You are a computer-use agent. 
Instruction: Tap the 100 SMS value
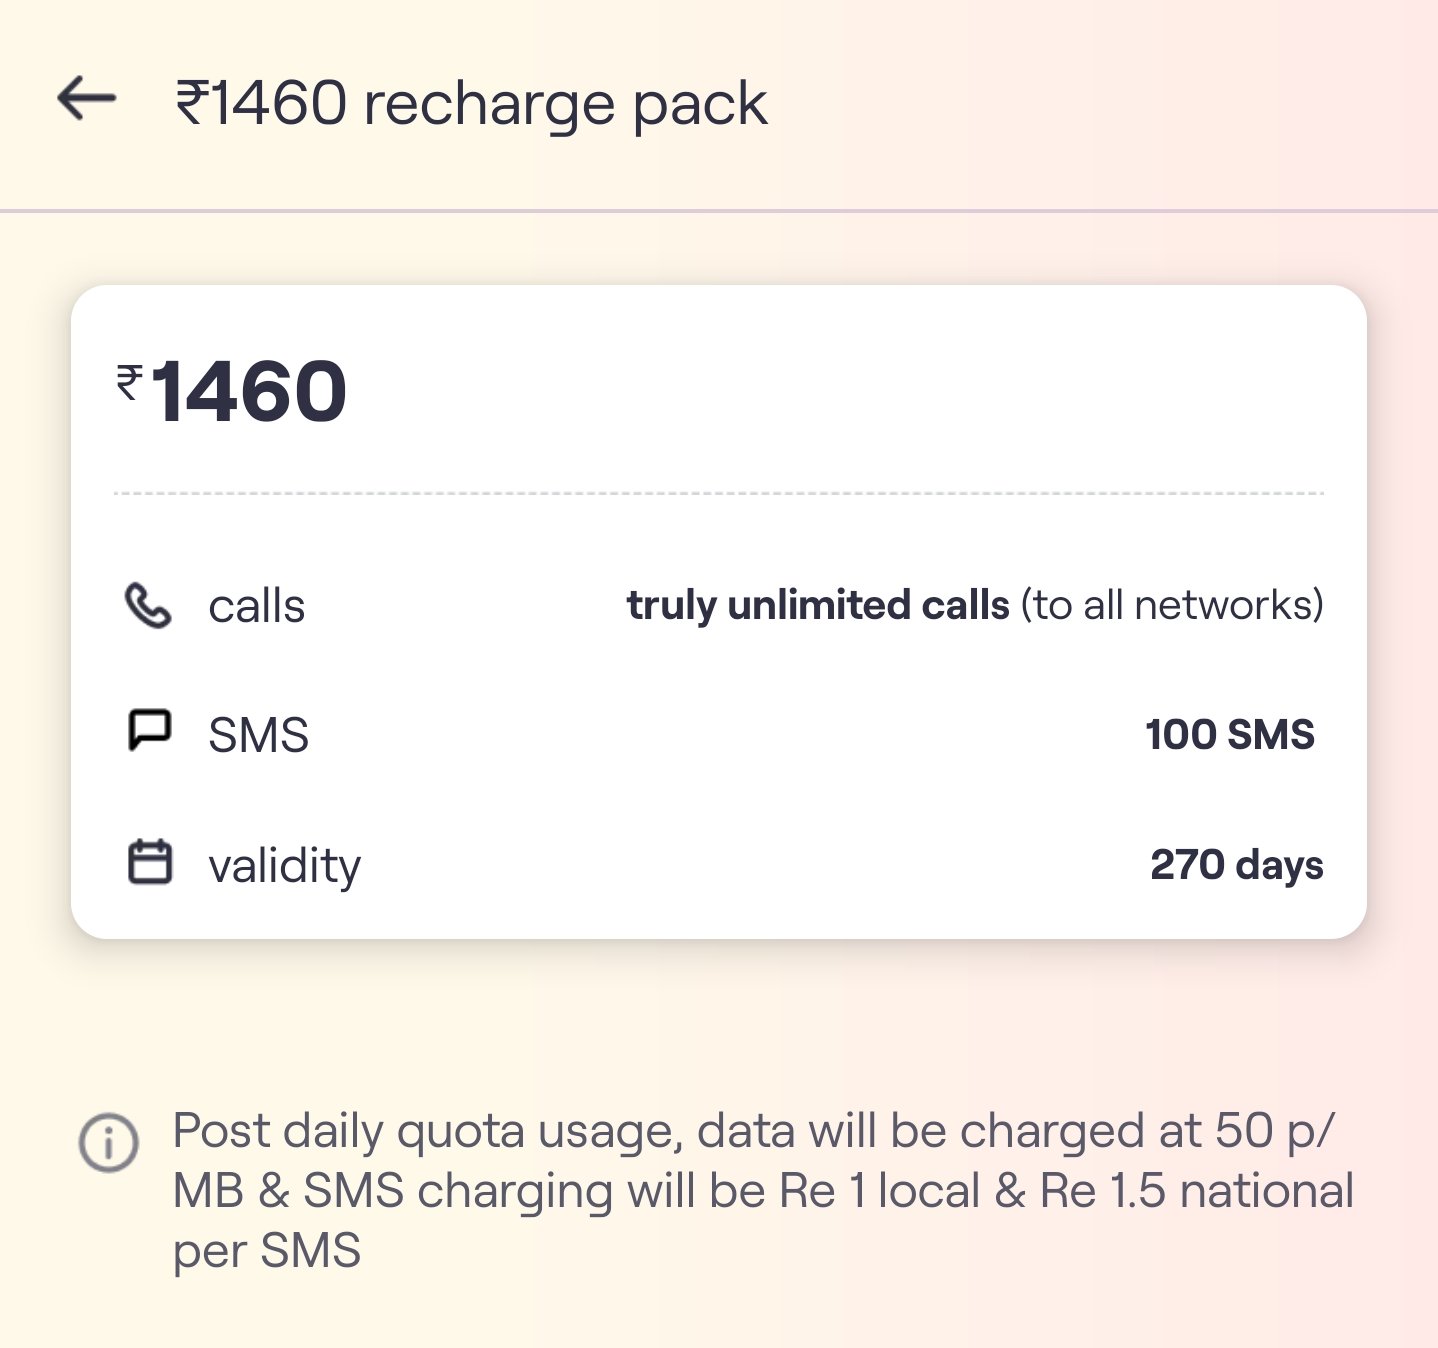point(1229,735)
